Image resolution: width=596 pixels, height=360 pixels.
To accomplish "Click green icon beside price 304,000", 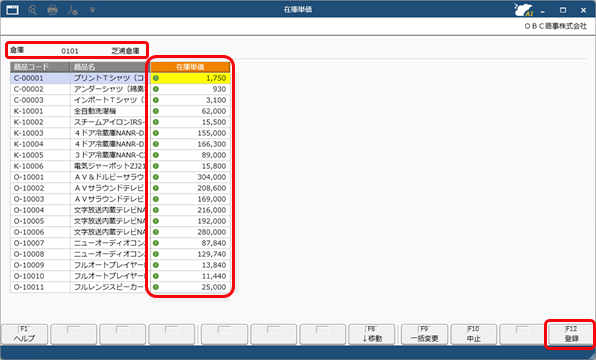I will (x=156, y=177).
